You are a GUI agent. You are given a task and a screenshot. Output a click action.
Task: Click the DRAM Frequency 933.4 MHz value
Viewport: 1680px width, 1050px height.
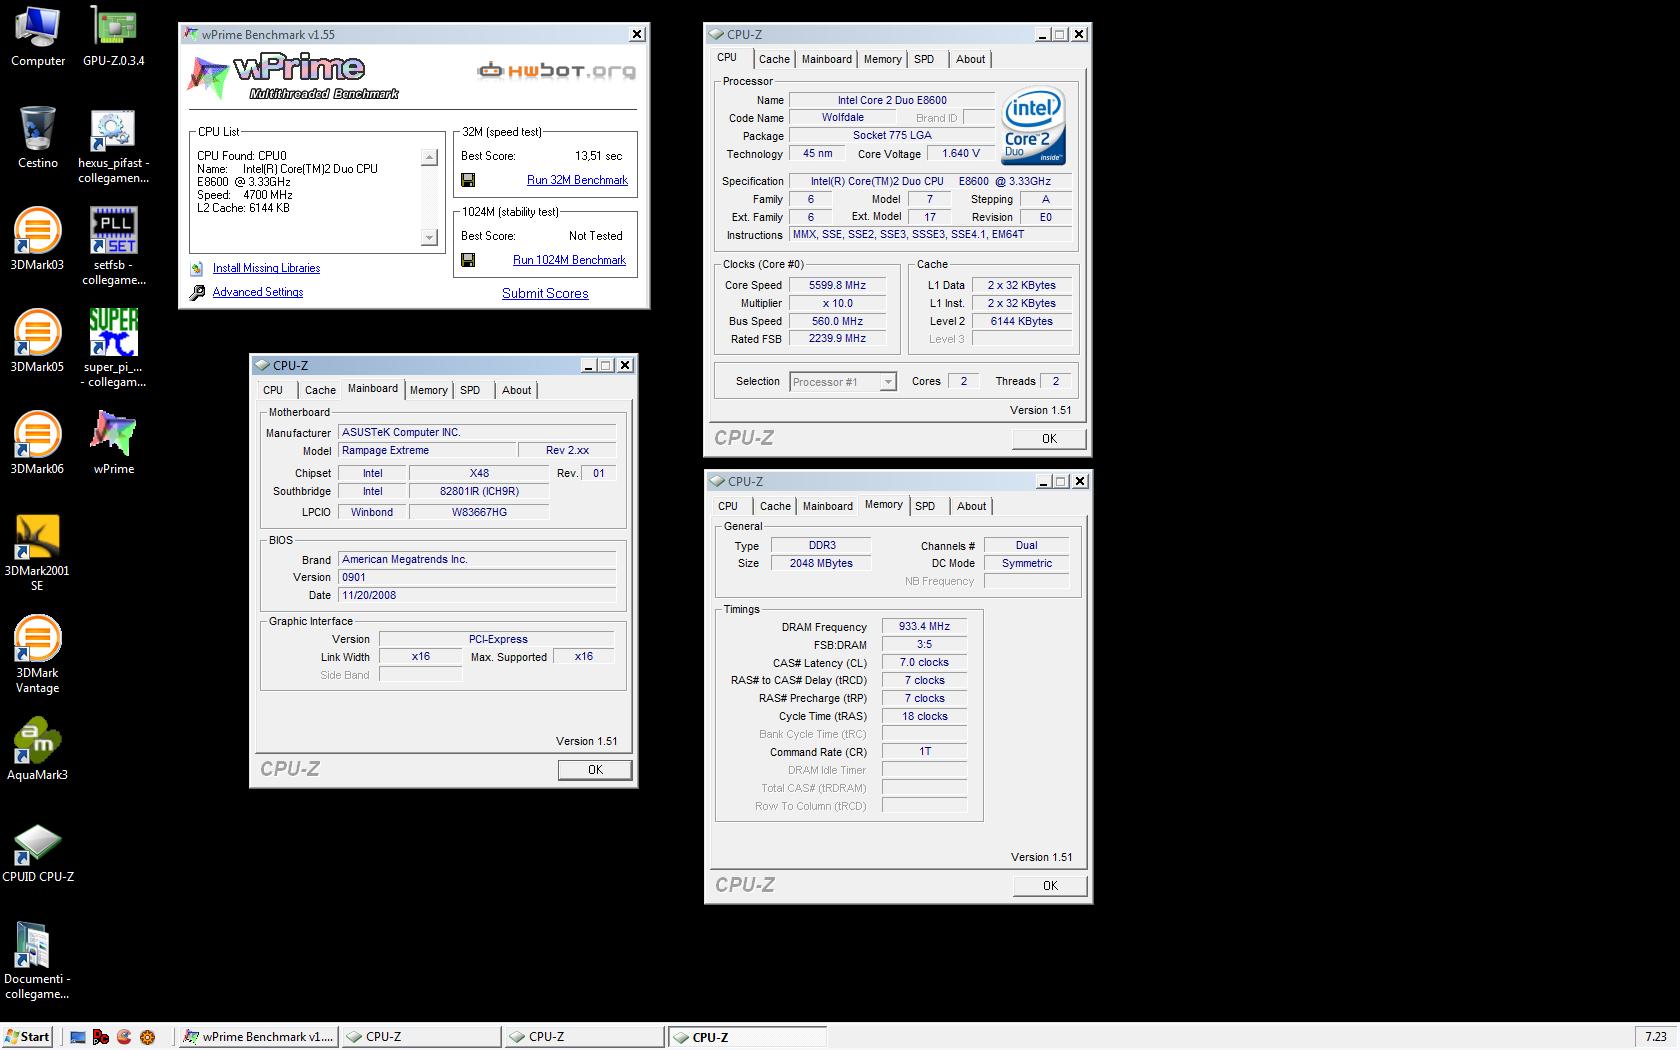click(x=924, y=627)
